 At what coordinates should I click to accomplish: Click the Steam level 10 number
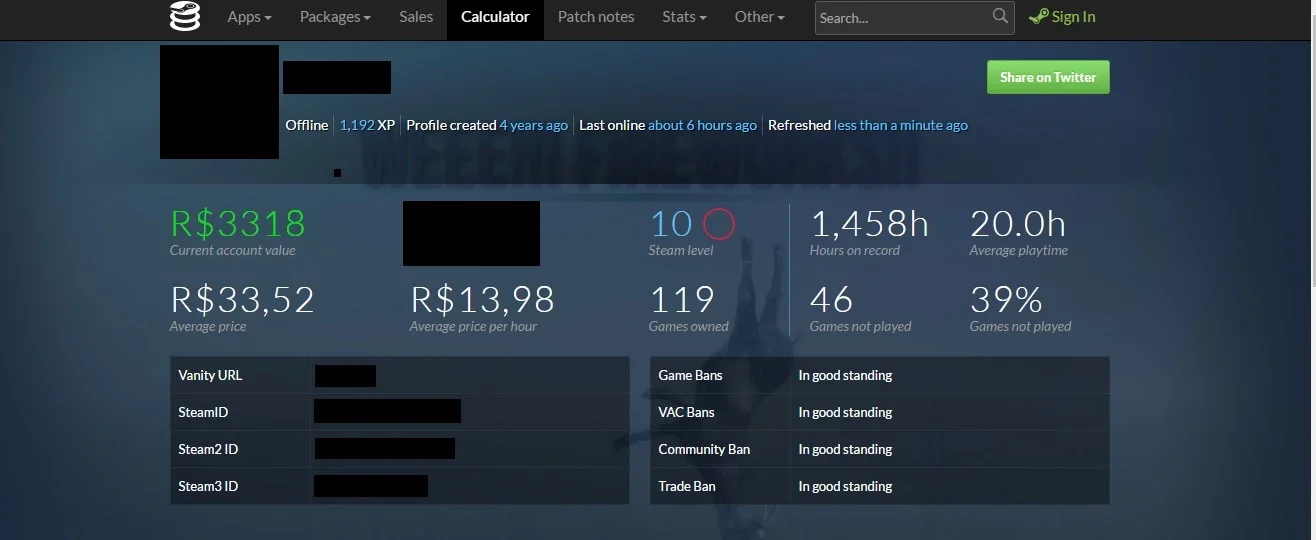(x=671, y=223)
